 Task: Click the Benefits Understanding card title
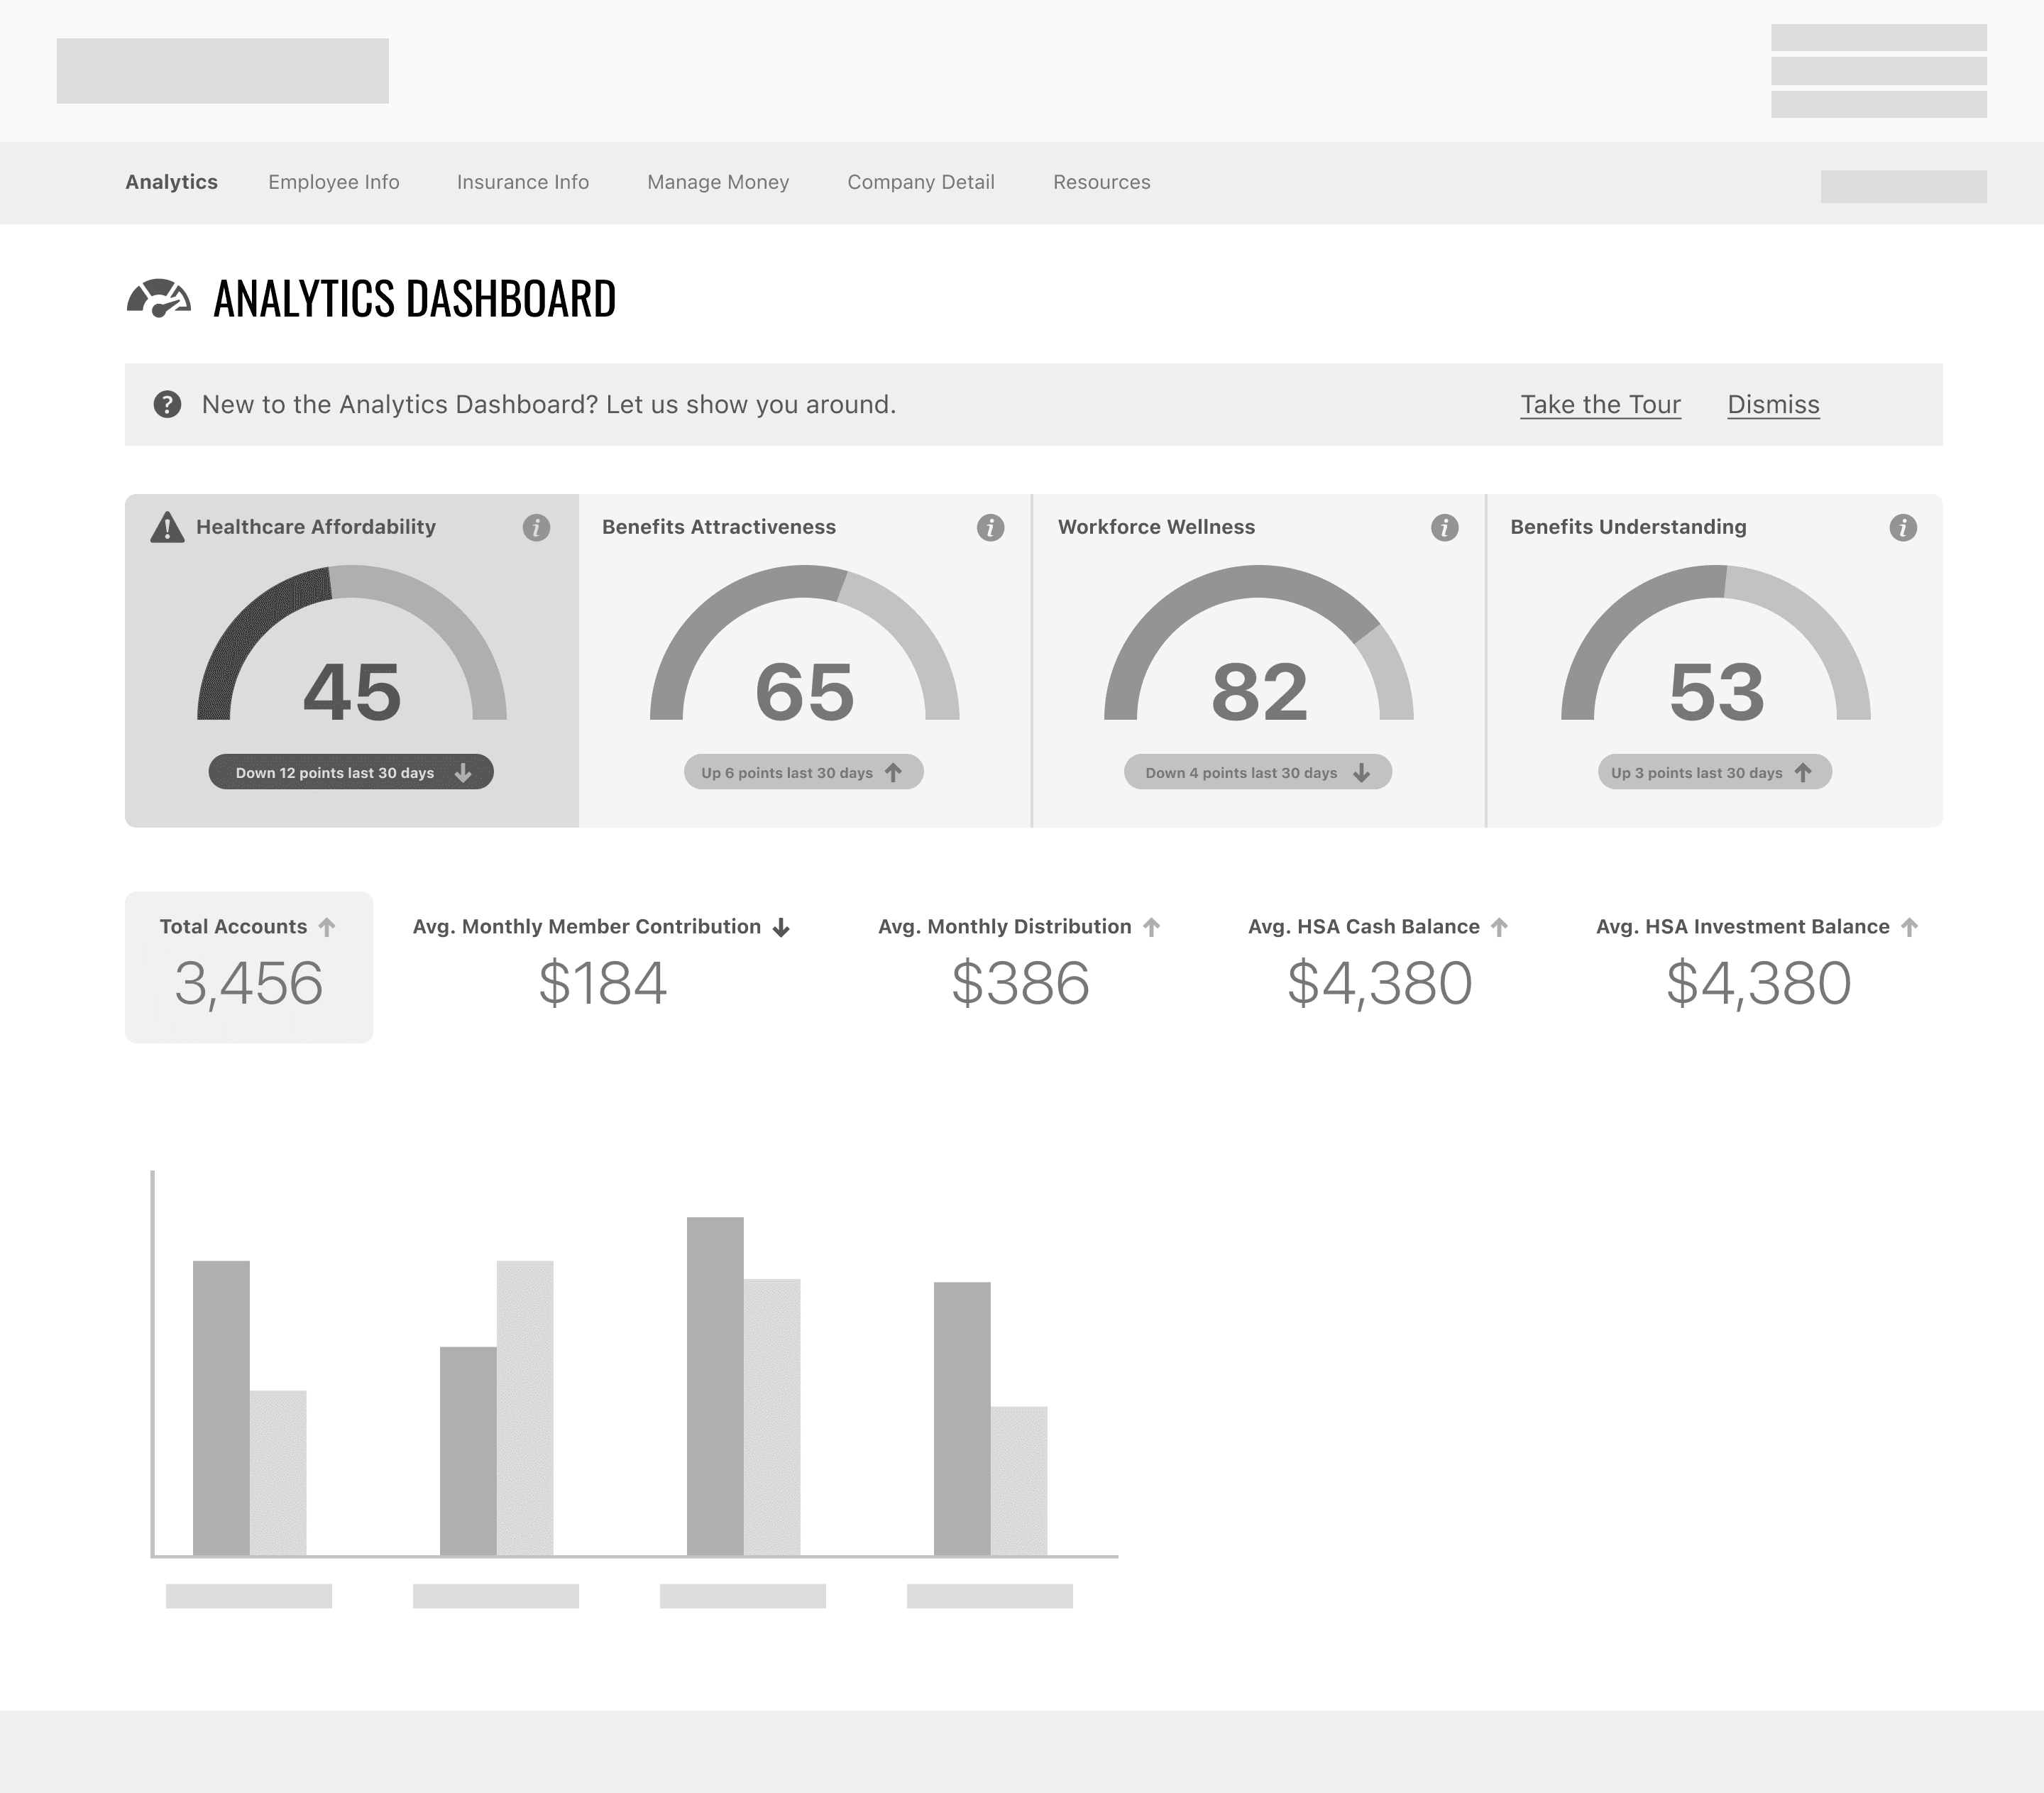(1628, 527)
